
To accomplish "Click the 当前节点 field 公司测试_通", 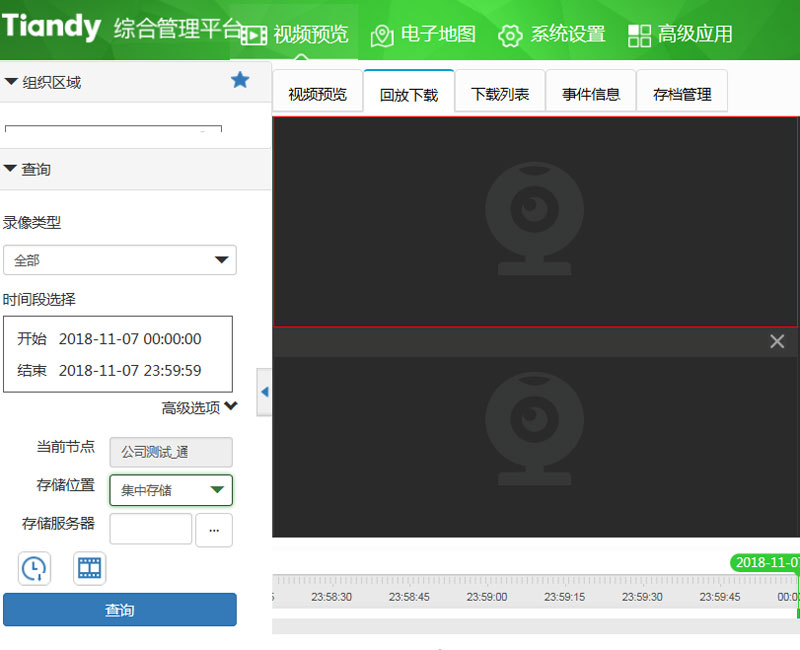I will tap(171, 452).
